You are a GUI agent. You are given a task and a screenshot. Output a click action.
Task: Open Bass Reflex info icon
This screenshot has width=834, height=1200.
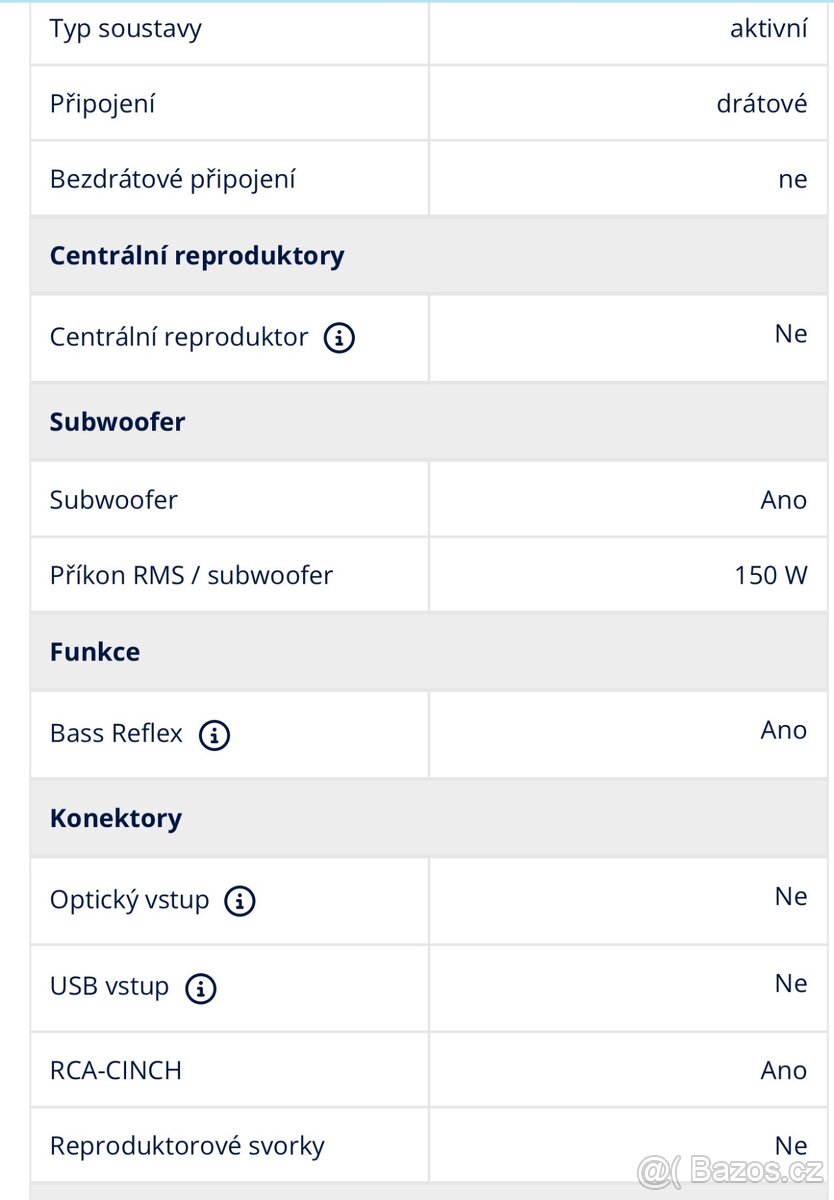point(214,735)
